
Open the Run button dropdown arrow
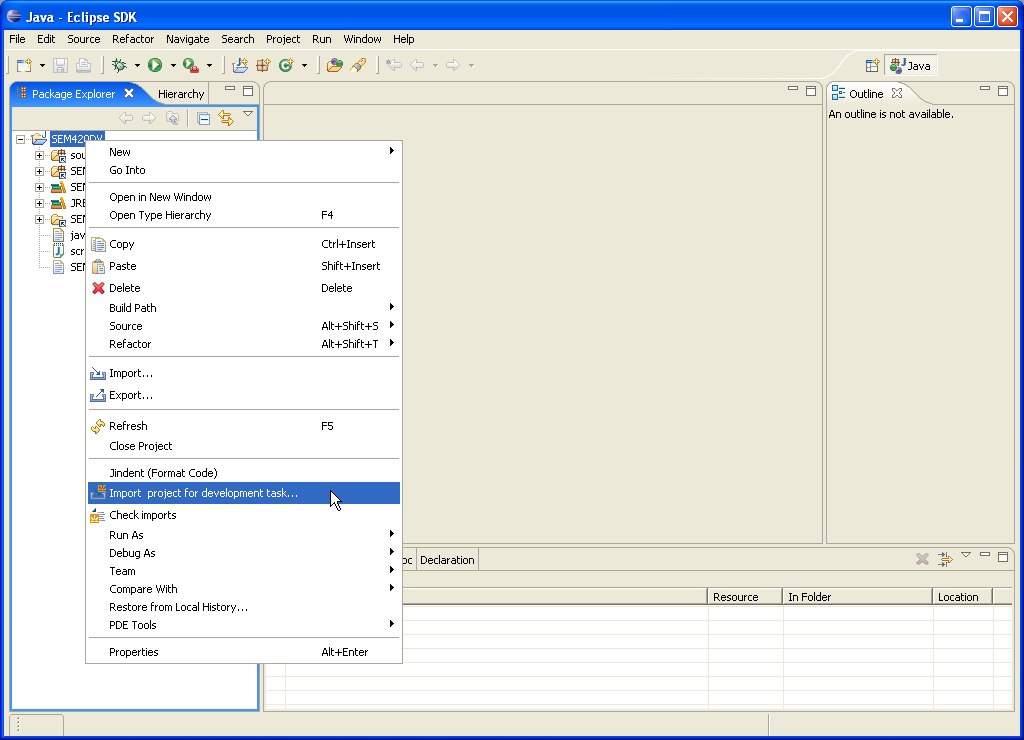click(x=173, y=66)
